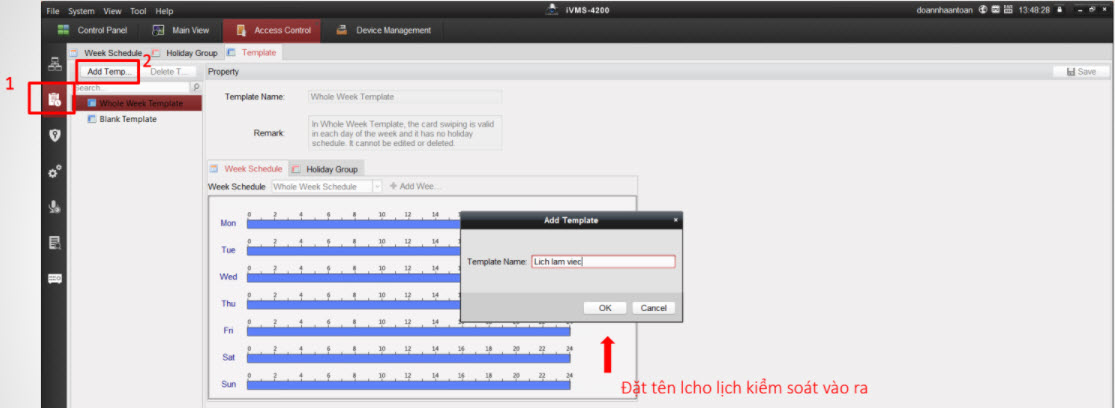Click the organization tree icon in sidebar
Image resolution: width=1115 pixels, height=408 pixels.
coord(55,64)
